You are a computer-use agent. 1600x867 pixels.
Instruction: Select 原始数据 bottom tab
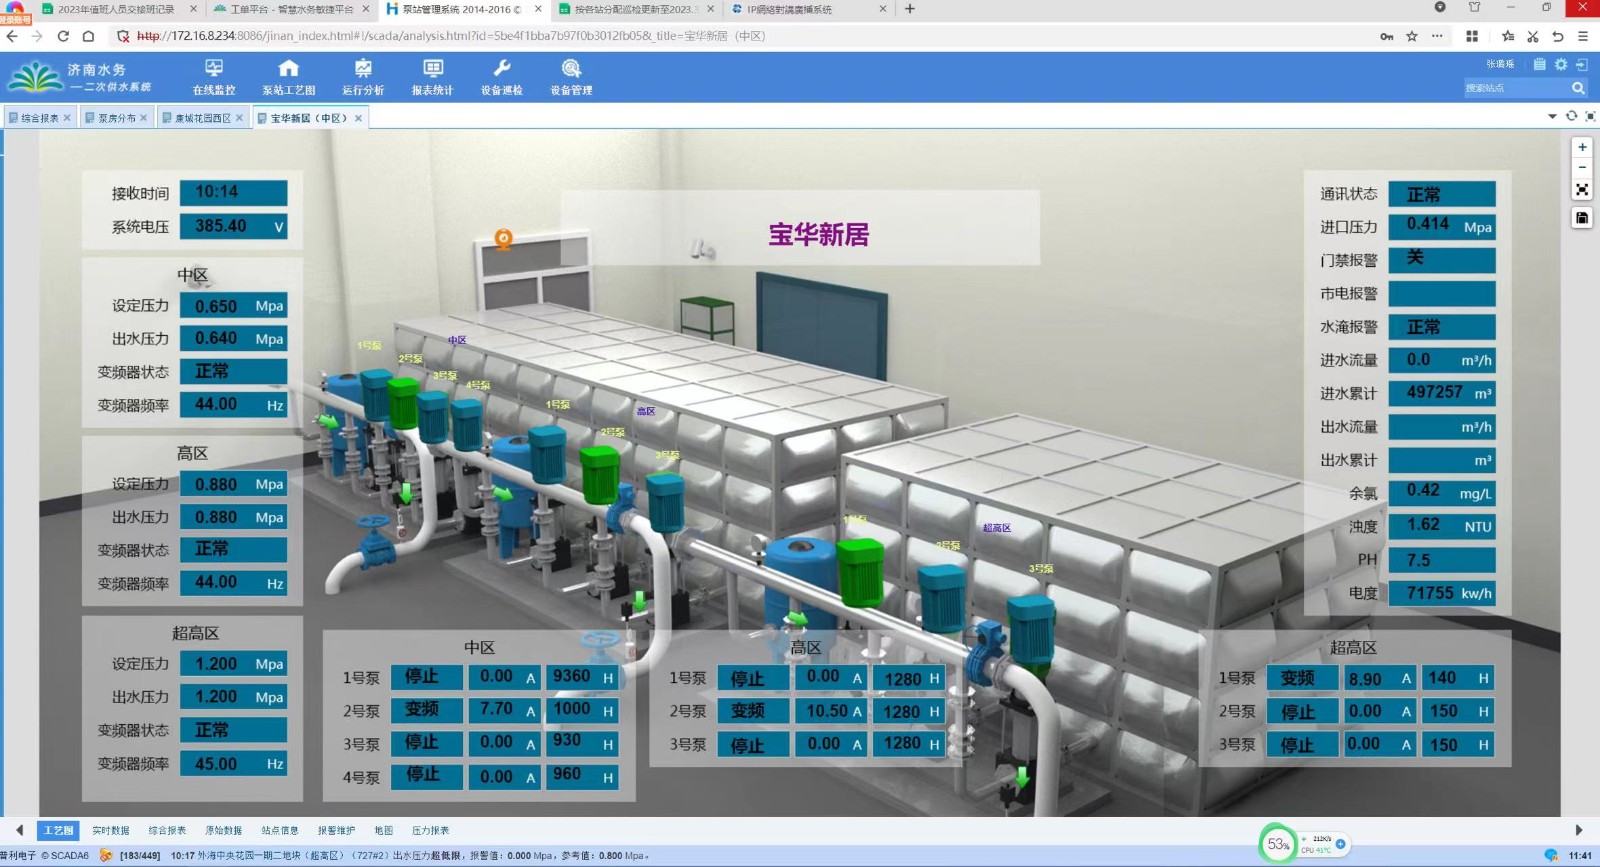click(x=223, y=830)
